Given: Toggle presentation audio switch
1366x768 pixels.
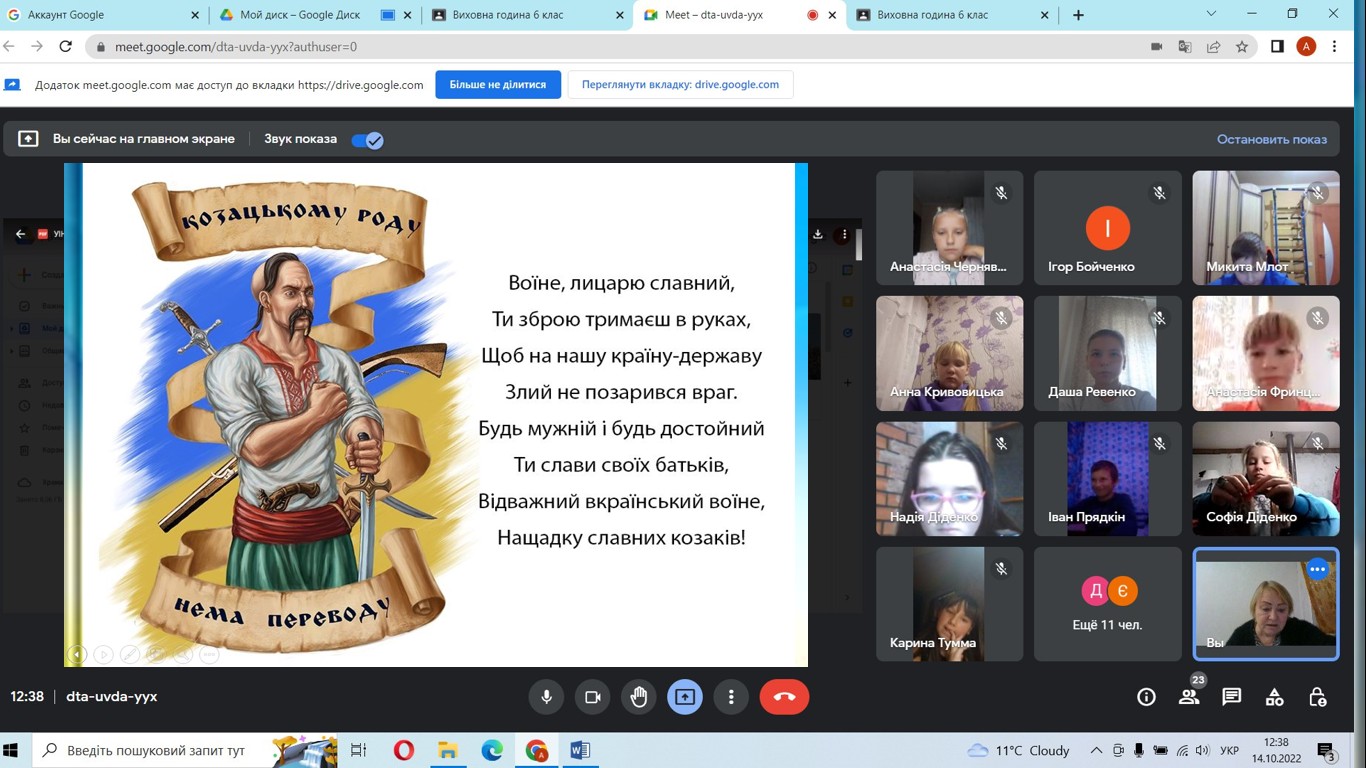Looking at the screenshot, I should [367, 140].
